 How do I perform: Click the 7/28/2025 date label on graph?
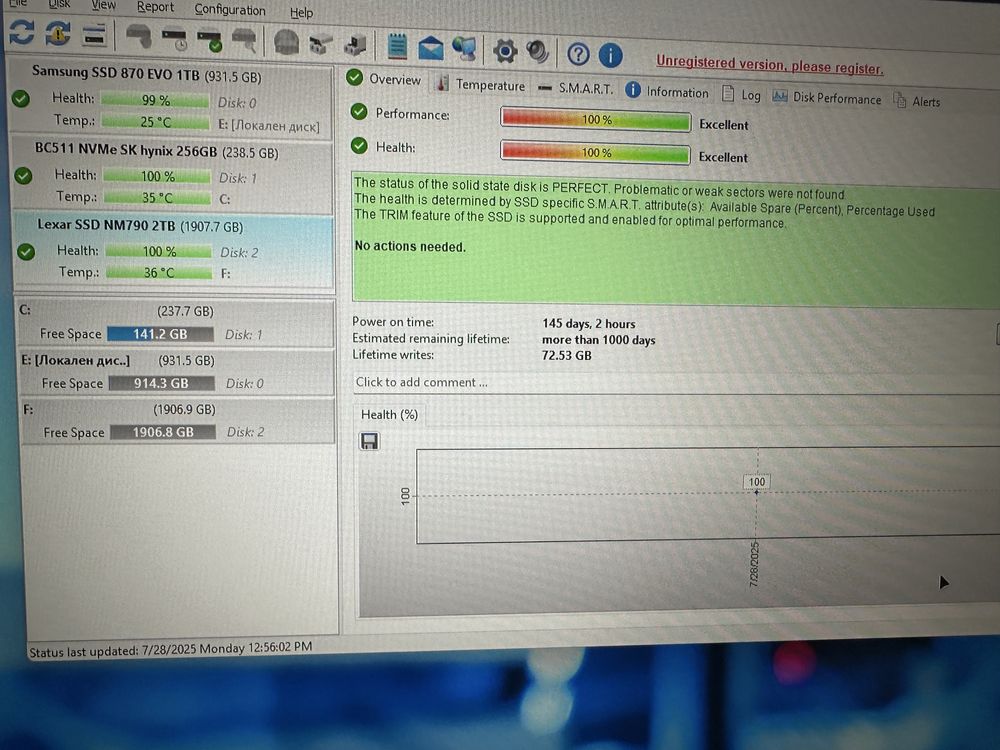[754, 564]
